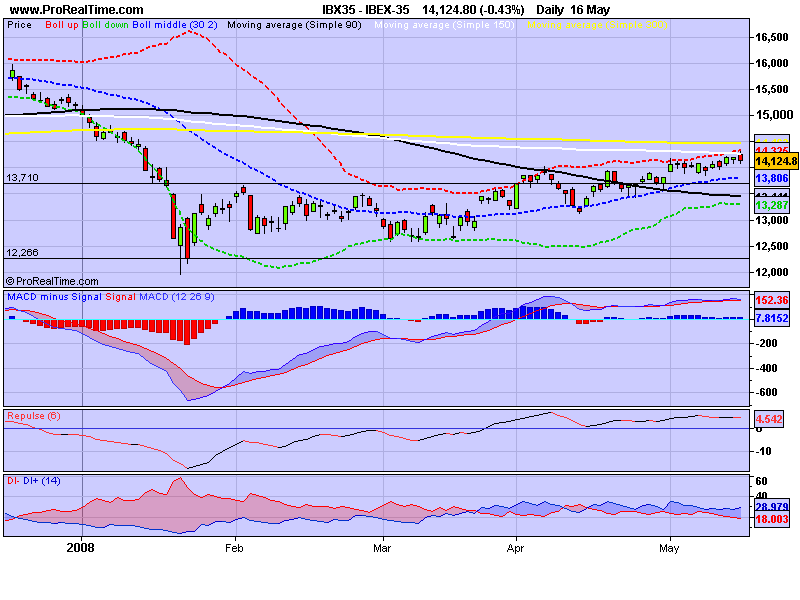Click the DI- legend label
Screen dimensions: 800x600
click(14, 481)
